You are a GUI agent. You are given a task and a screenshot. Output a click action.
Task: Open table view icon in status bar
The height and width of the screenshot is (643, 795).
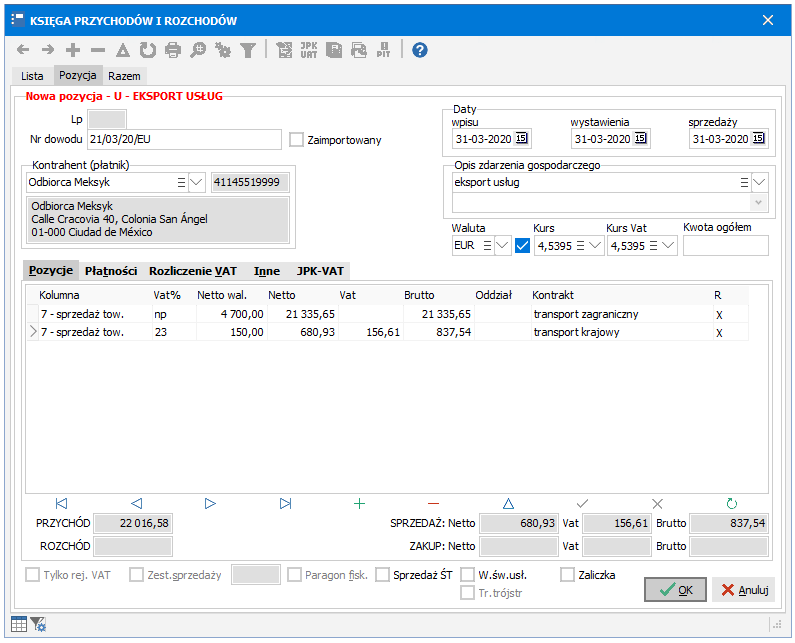[x=19, y=624]
